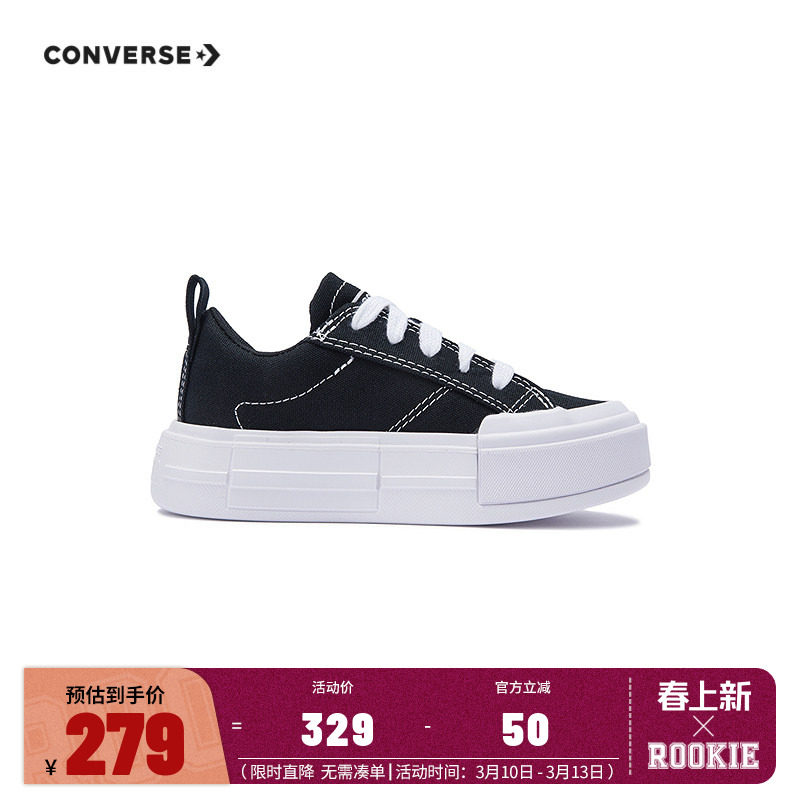Click the black canvas sneaker image
The image size is (800, 800).
point(401,399)
